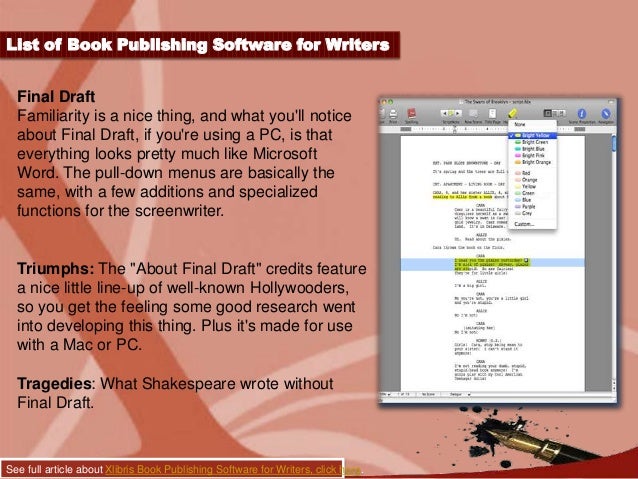This screenshot has width=638, height=479.
Task: Click the 'Triumphs:' bold label
Action: coord(56,269)
